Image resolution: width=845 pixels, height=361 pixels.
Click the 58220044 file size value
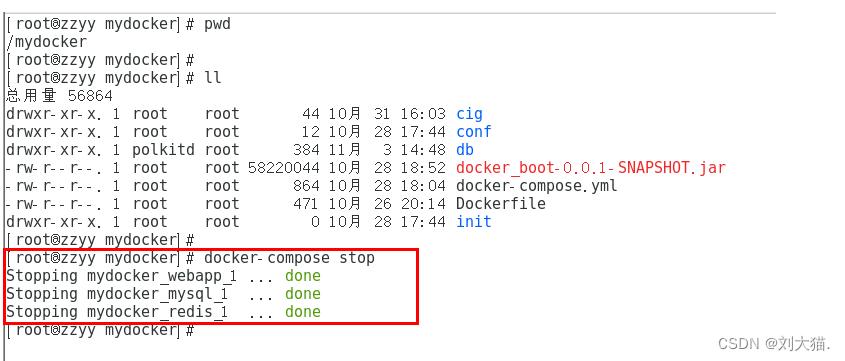tap(284, 168)
